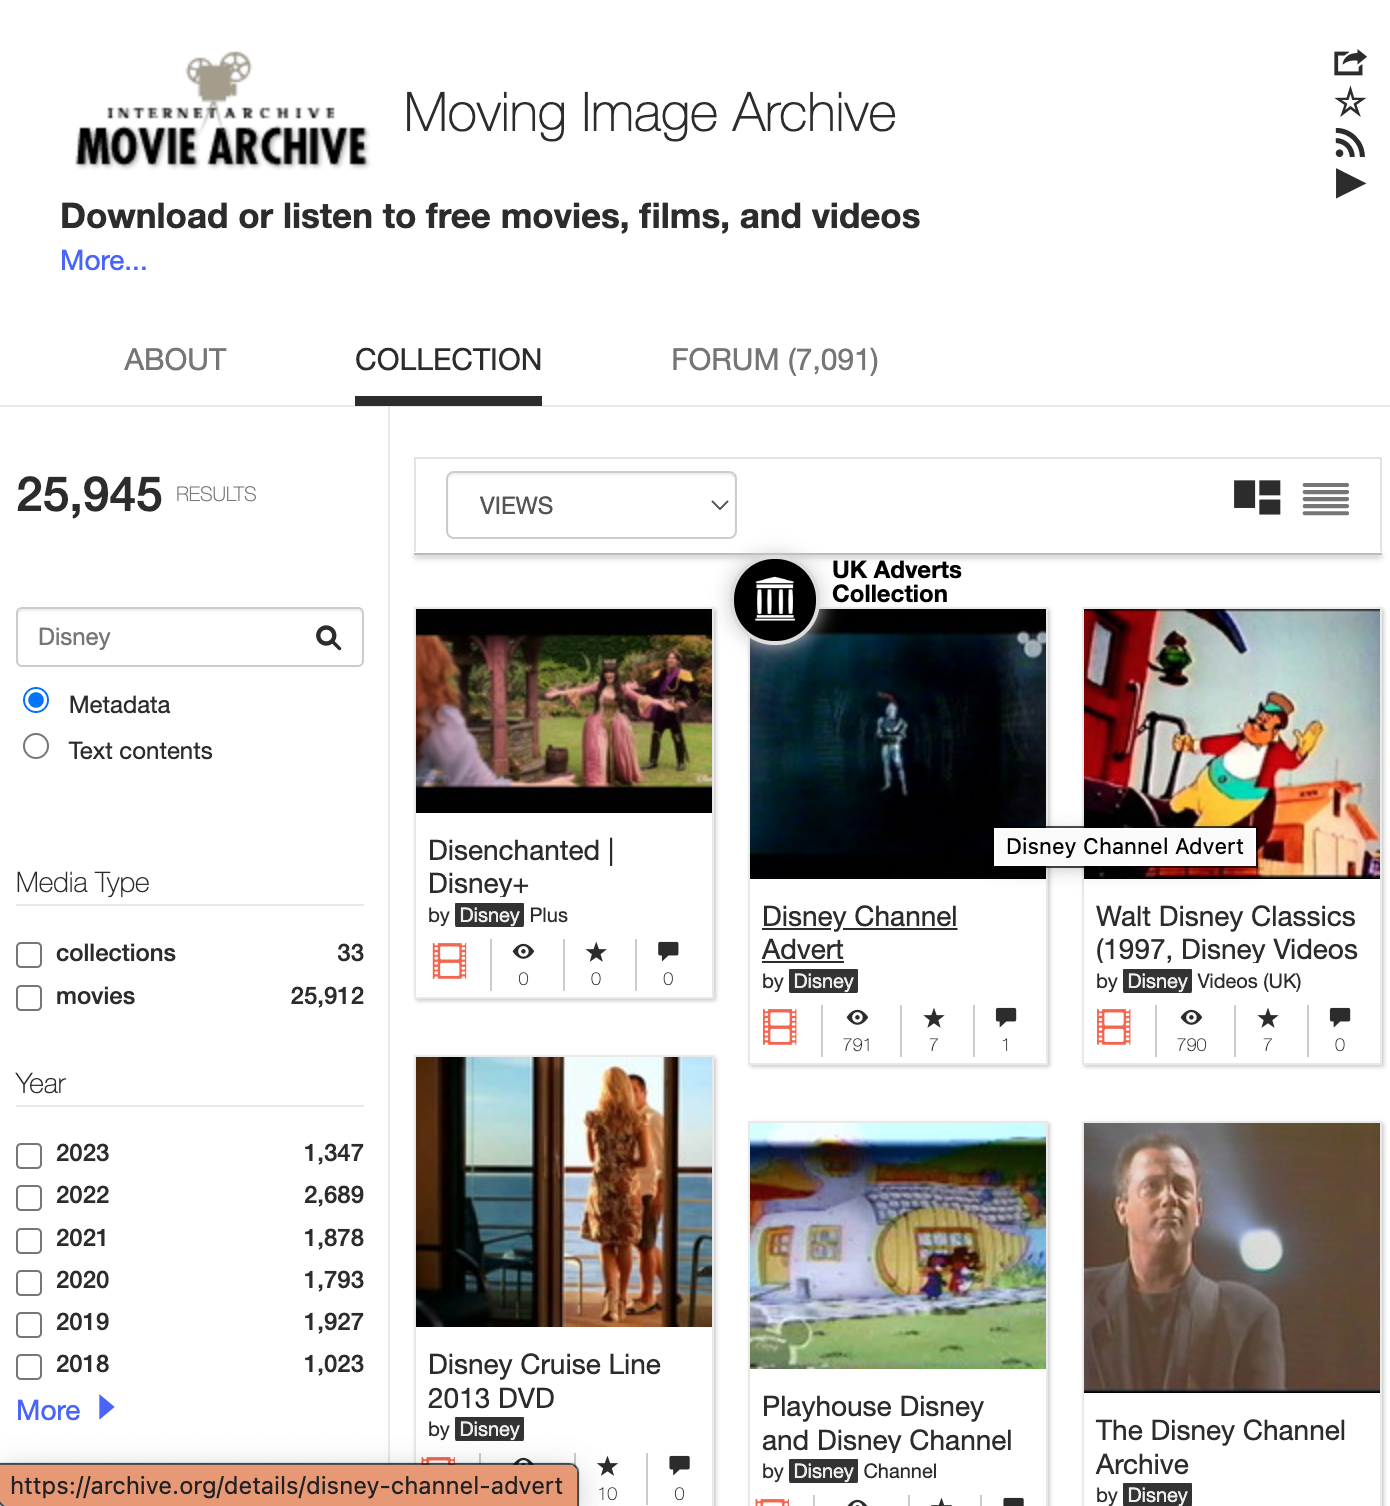Open Walt Disney Classics title
Viewport: 1390px width, 1506px height.
click(x=1226, y=933)
